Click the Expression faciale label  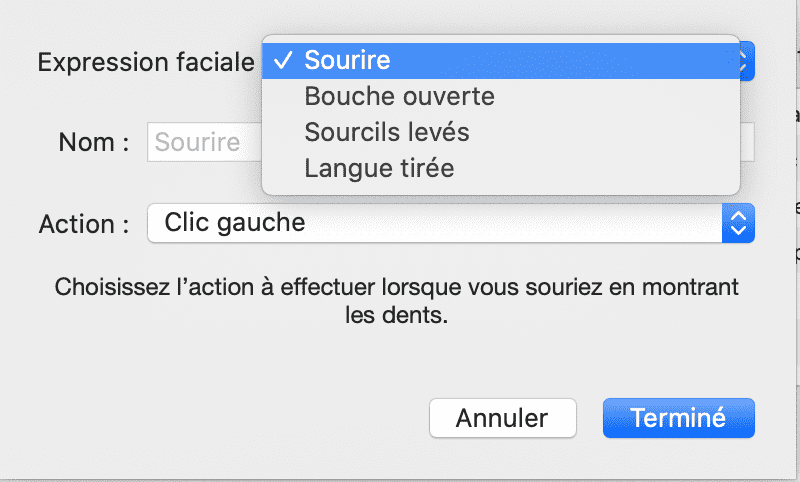146,62
